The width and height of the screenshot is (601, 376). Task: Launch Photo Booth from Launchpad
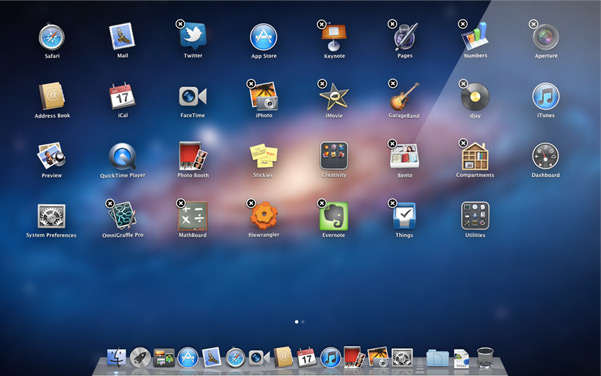coord(193,156)
